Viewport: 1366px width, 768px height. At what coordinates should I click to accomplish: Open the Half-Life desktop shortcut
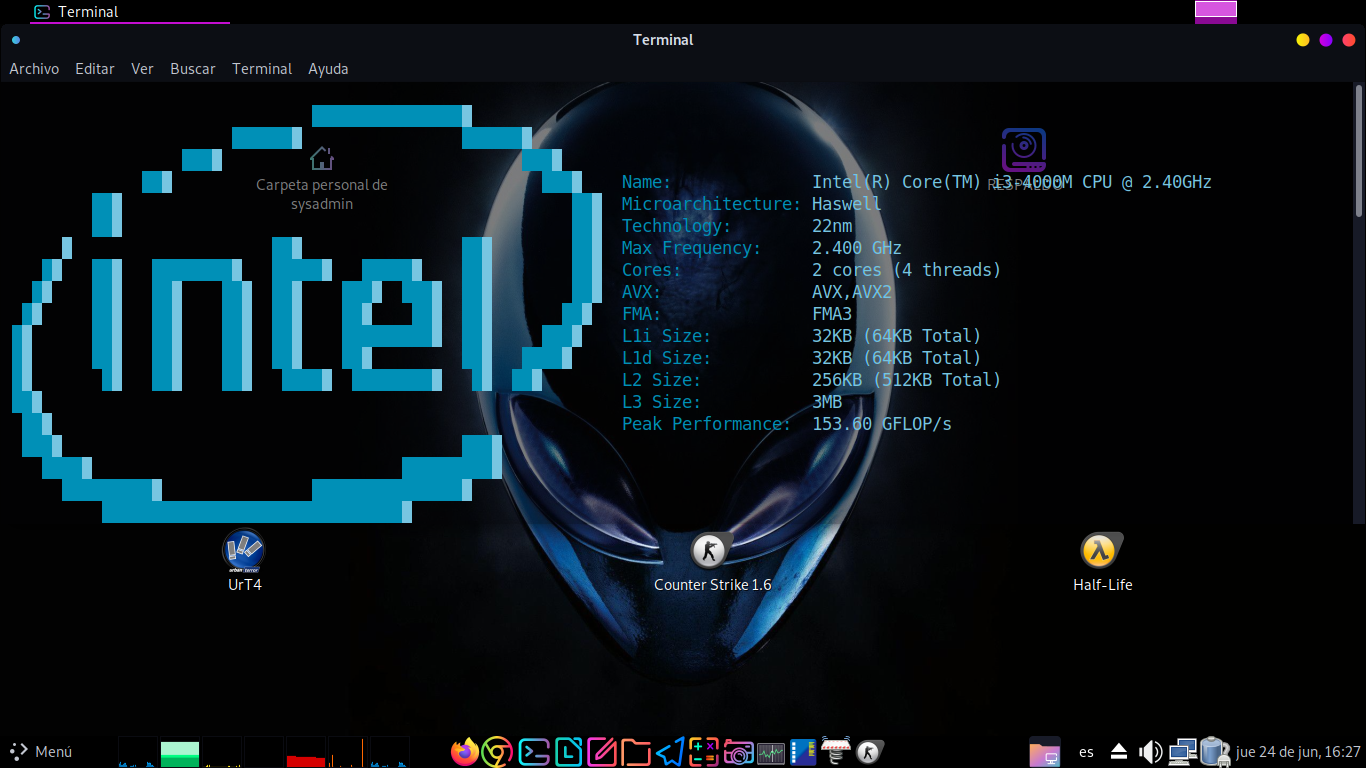1100,551
